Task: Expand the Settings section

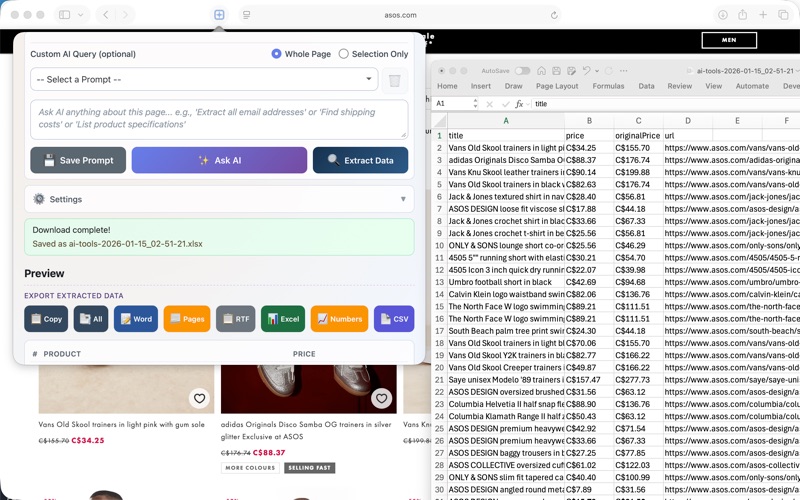Action: click(219, 199)
